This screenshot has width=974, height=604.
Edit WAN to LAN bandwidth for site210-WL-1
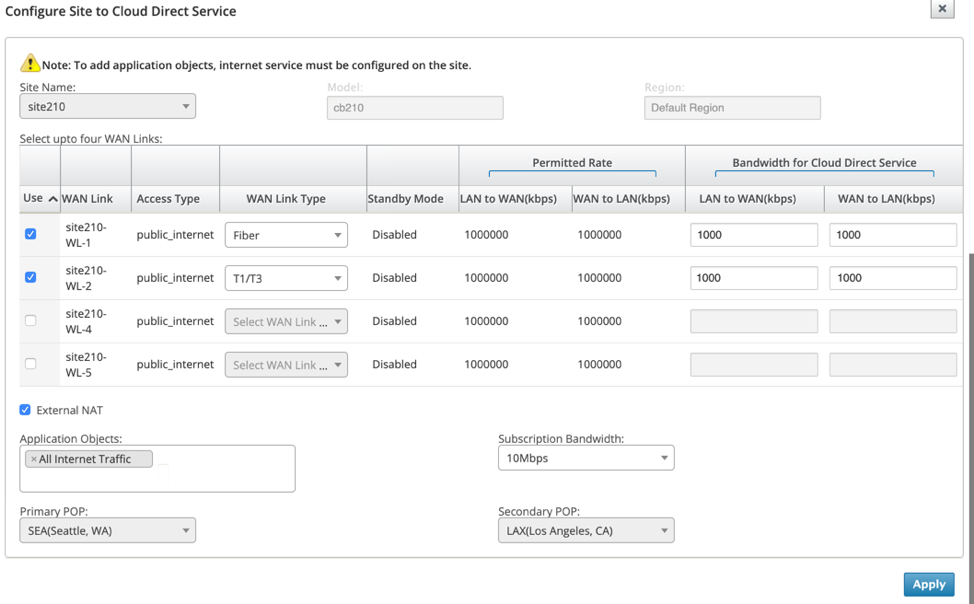[x=893, y=235]
